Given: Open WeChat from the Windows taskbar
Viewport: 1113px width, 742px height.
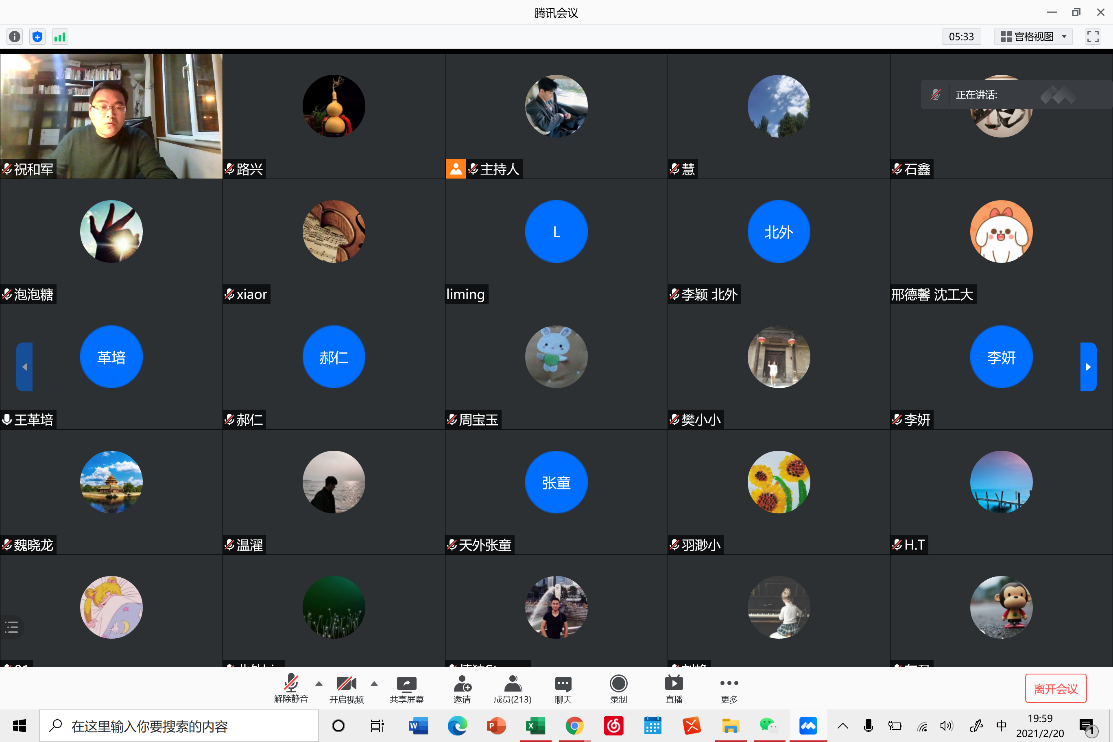Looking at the screenshot, I should pos(768,726).
